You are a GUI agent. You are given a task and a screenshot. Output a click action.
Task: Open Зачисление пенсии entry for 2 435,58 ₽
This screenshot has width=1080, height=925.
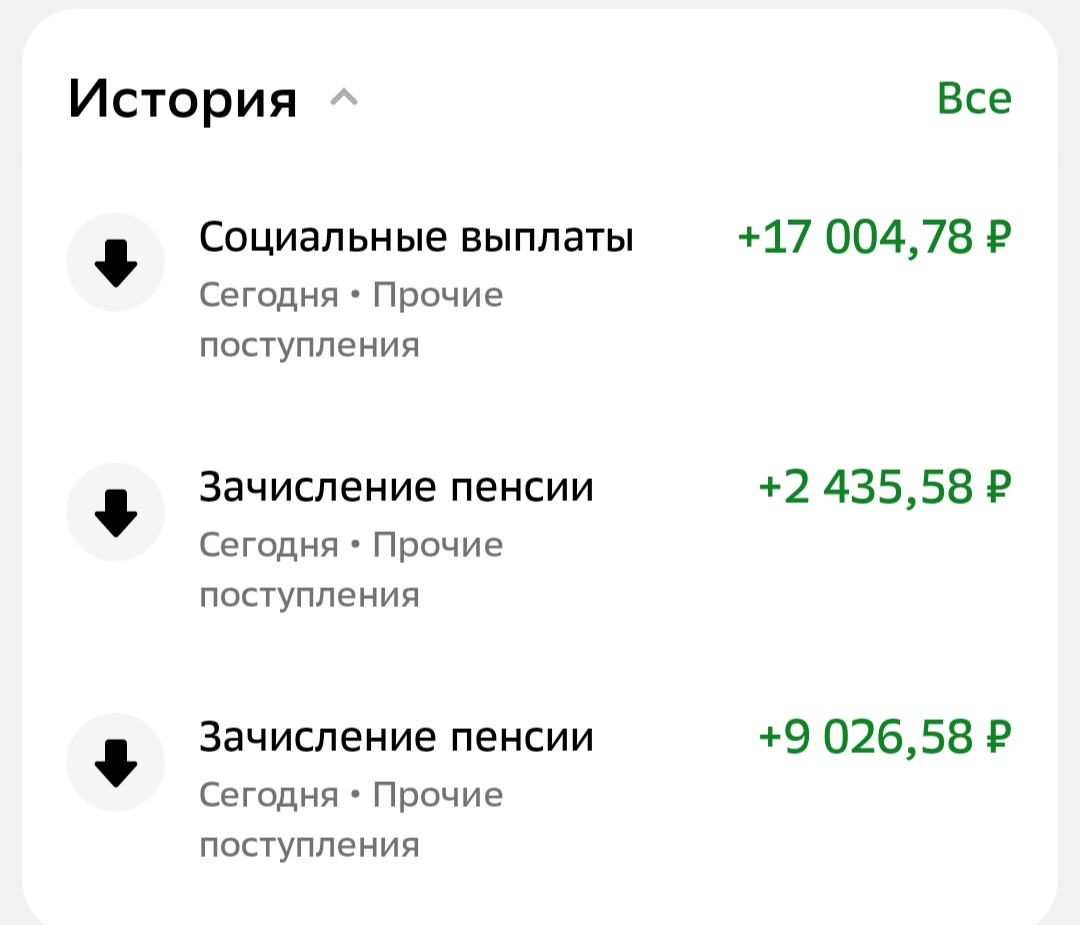pyautogui.click(x=396, y=488)
